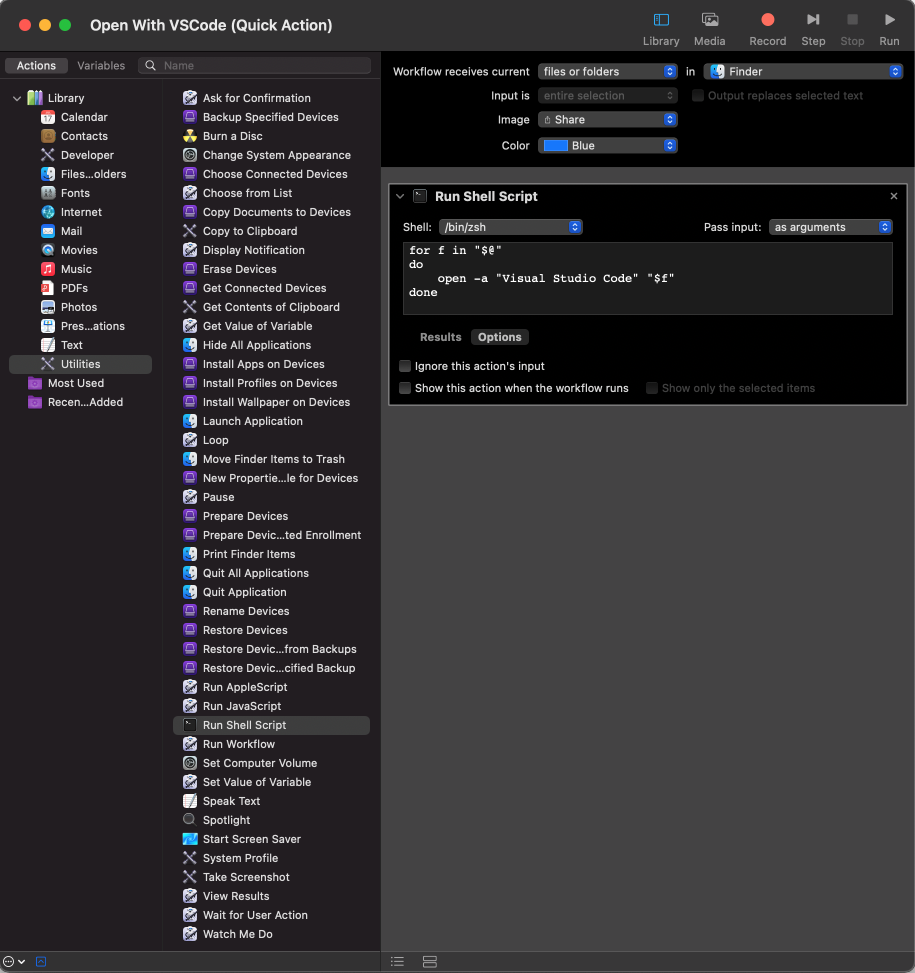Open the Developer category
Screen dimensions: 915x973
[x=87, y=155]
